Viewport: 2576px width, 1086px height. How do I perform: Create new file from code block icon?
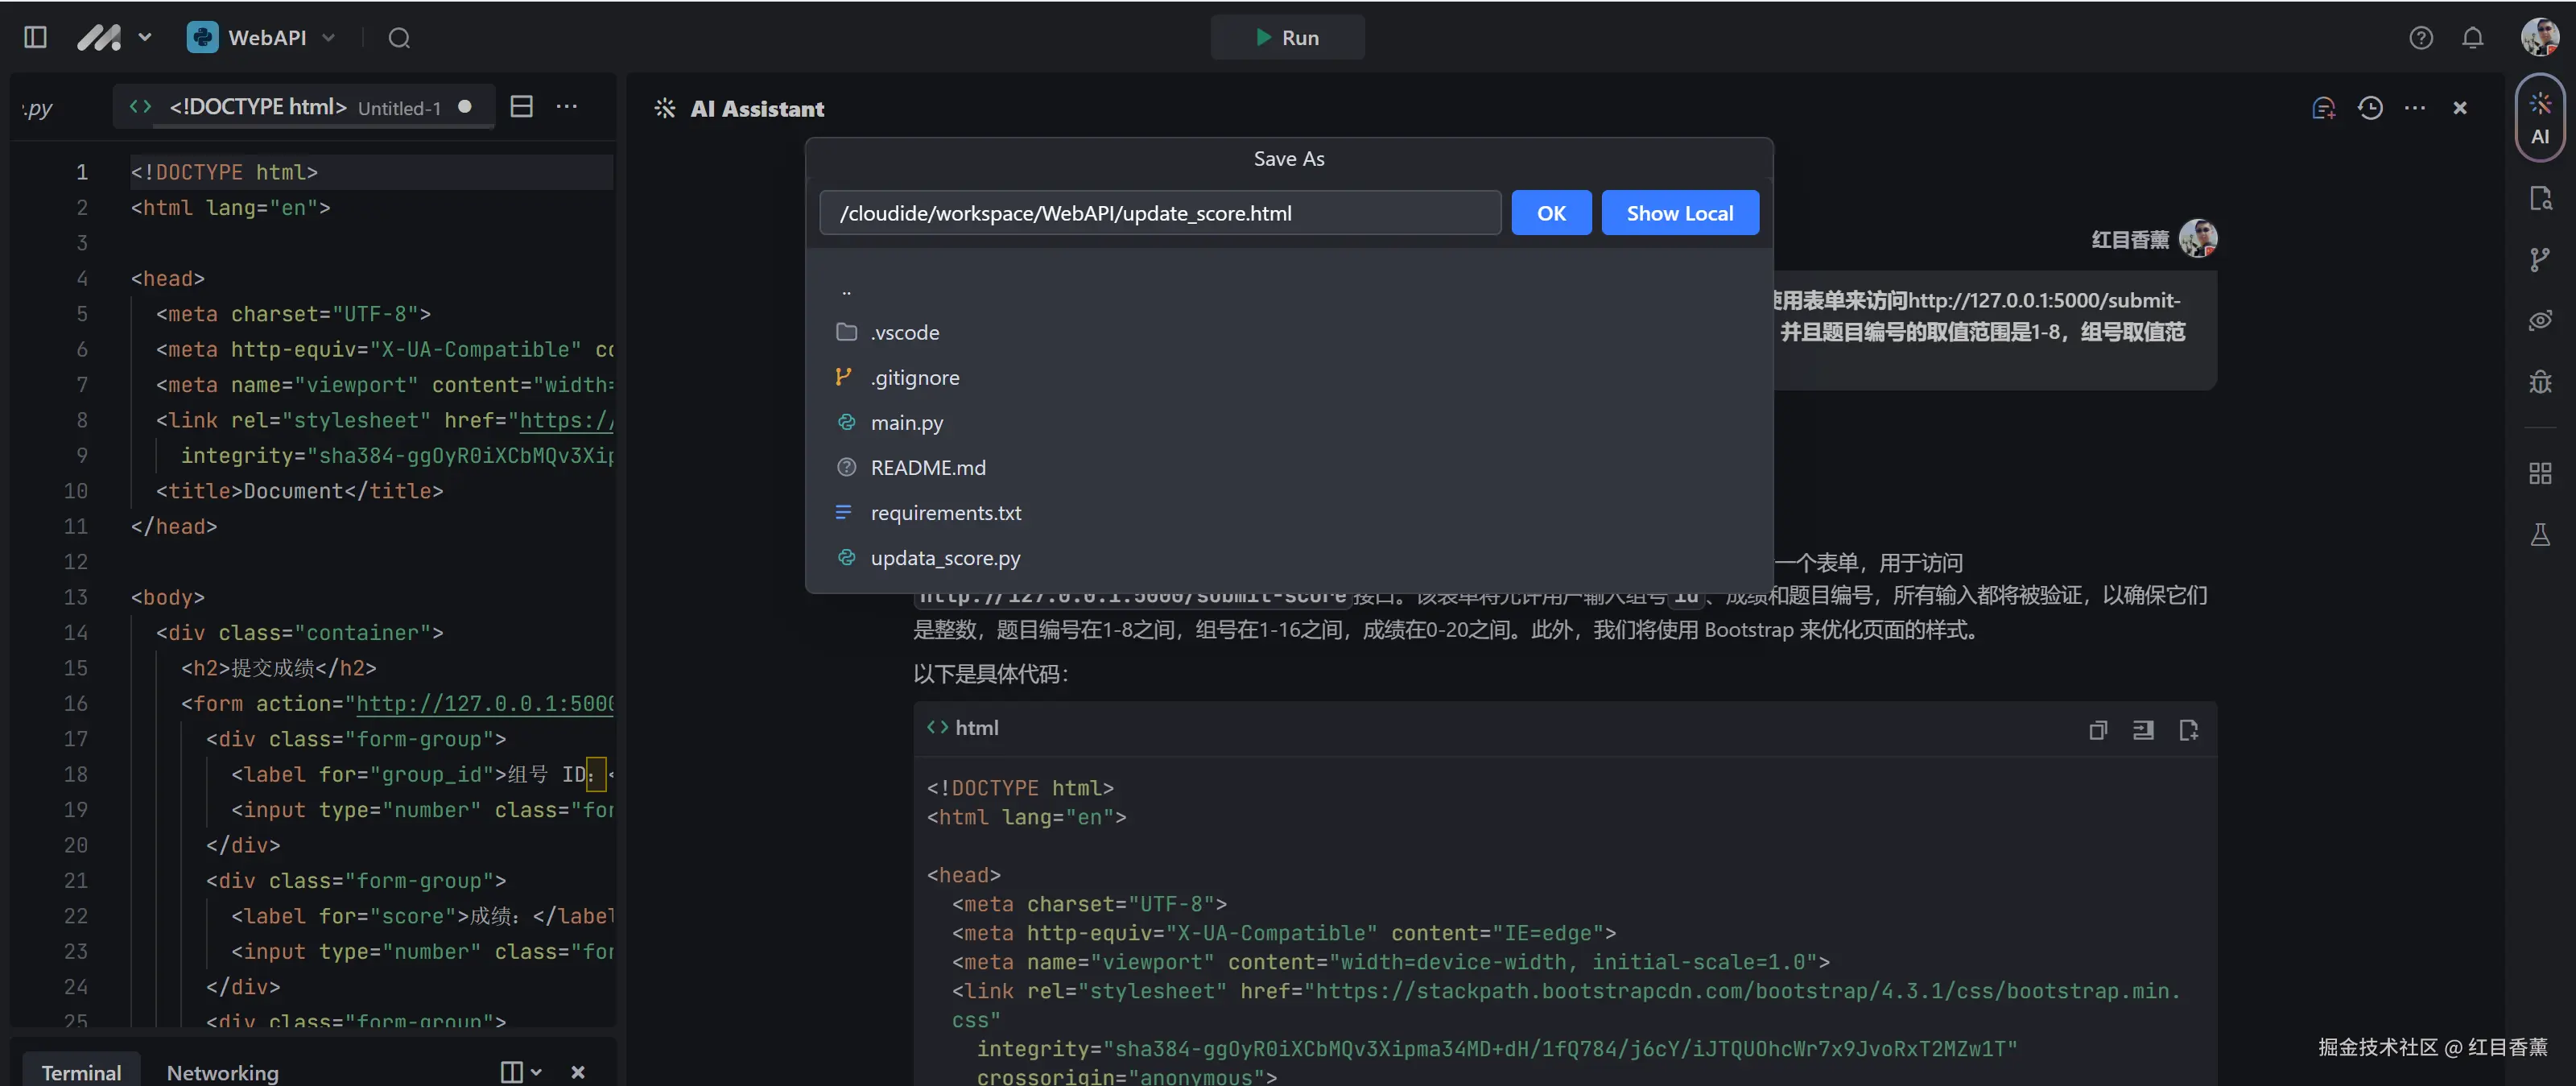2188,730
